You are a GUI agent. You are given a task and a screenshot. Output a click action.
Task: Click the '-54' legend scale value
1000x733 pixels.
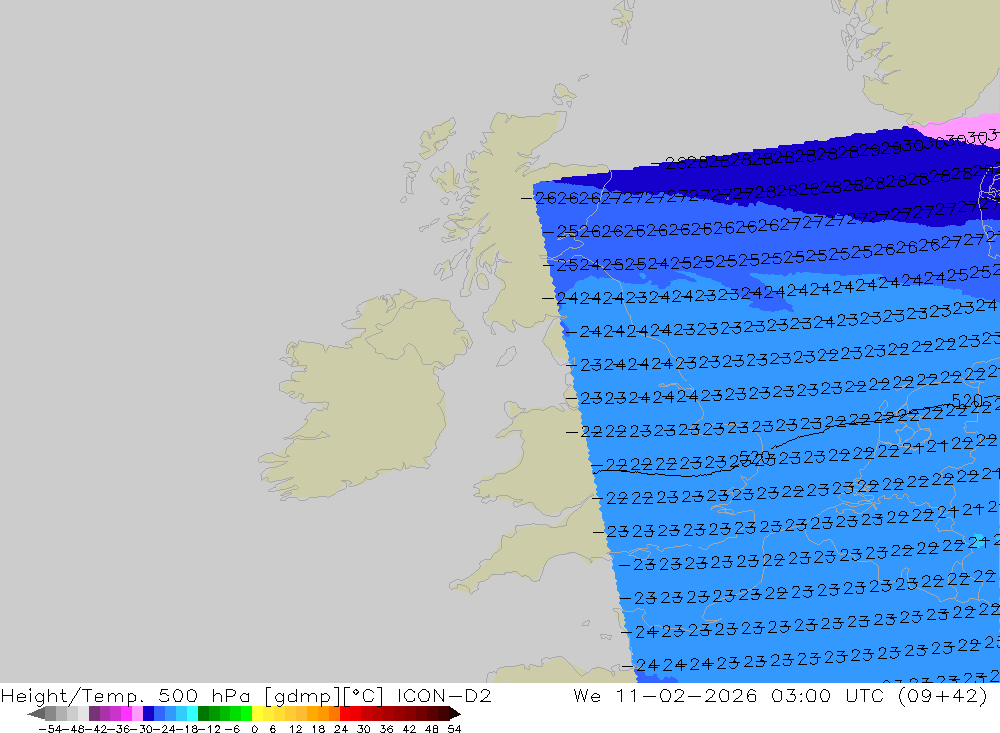tap(48, 729)
